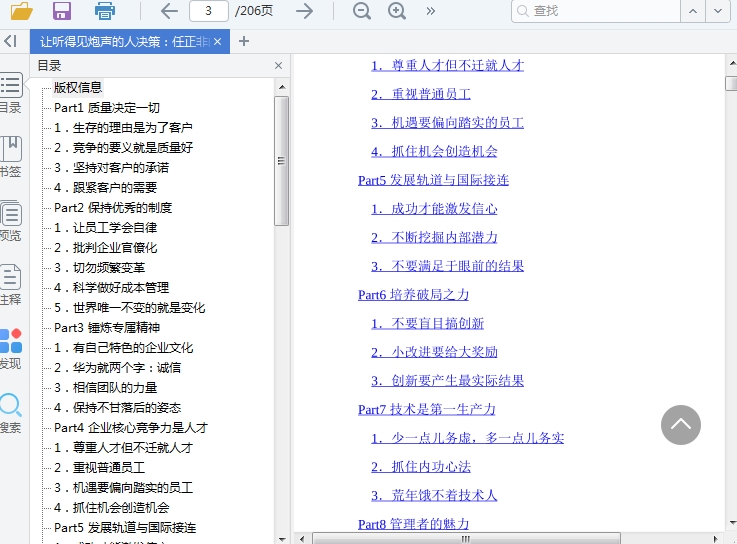Open page link 3. 荒年饿不着技术人

pyautogui.click(x=434, y=496)
